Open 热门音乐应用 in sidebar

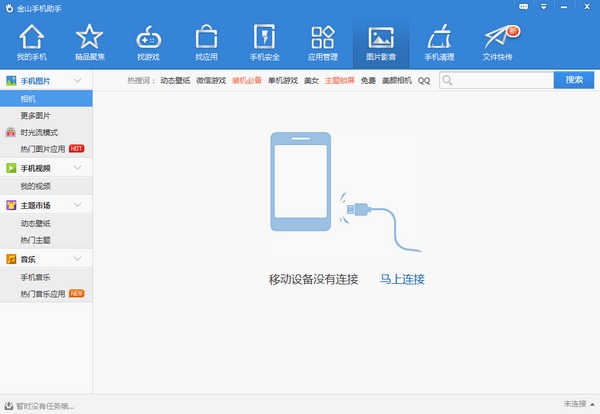[46, 294]
